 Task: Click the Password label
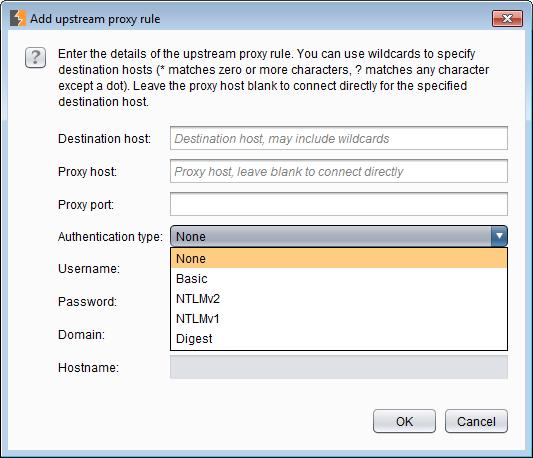87,302
